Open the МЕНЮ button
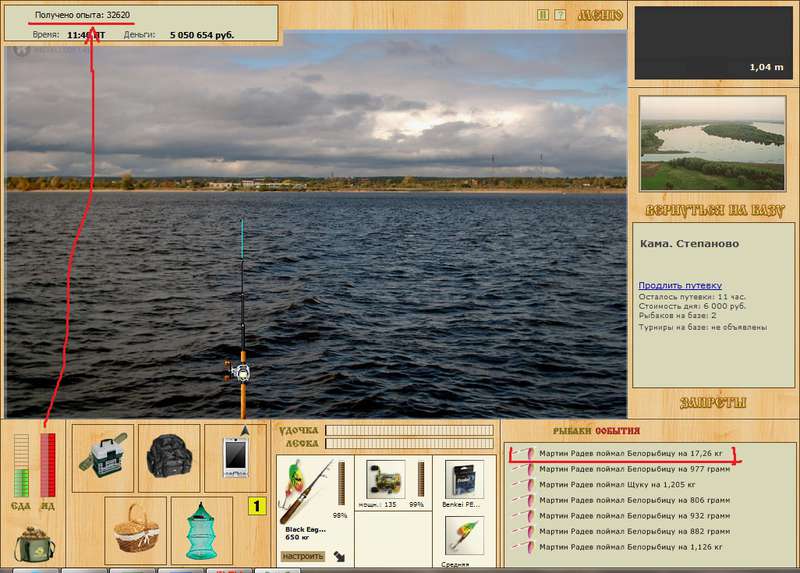 coord(601,15)
